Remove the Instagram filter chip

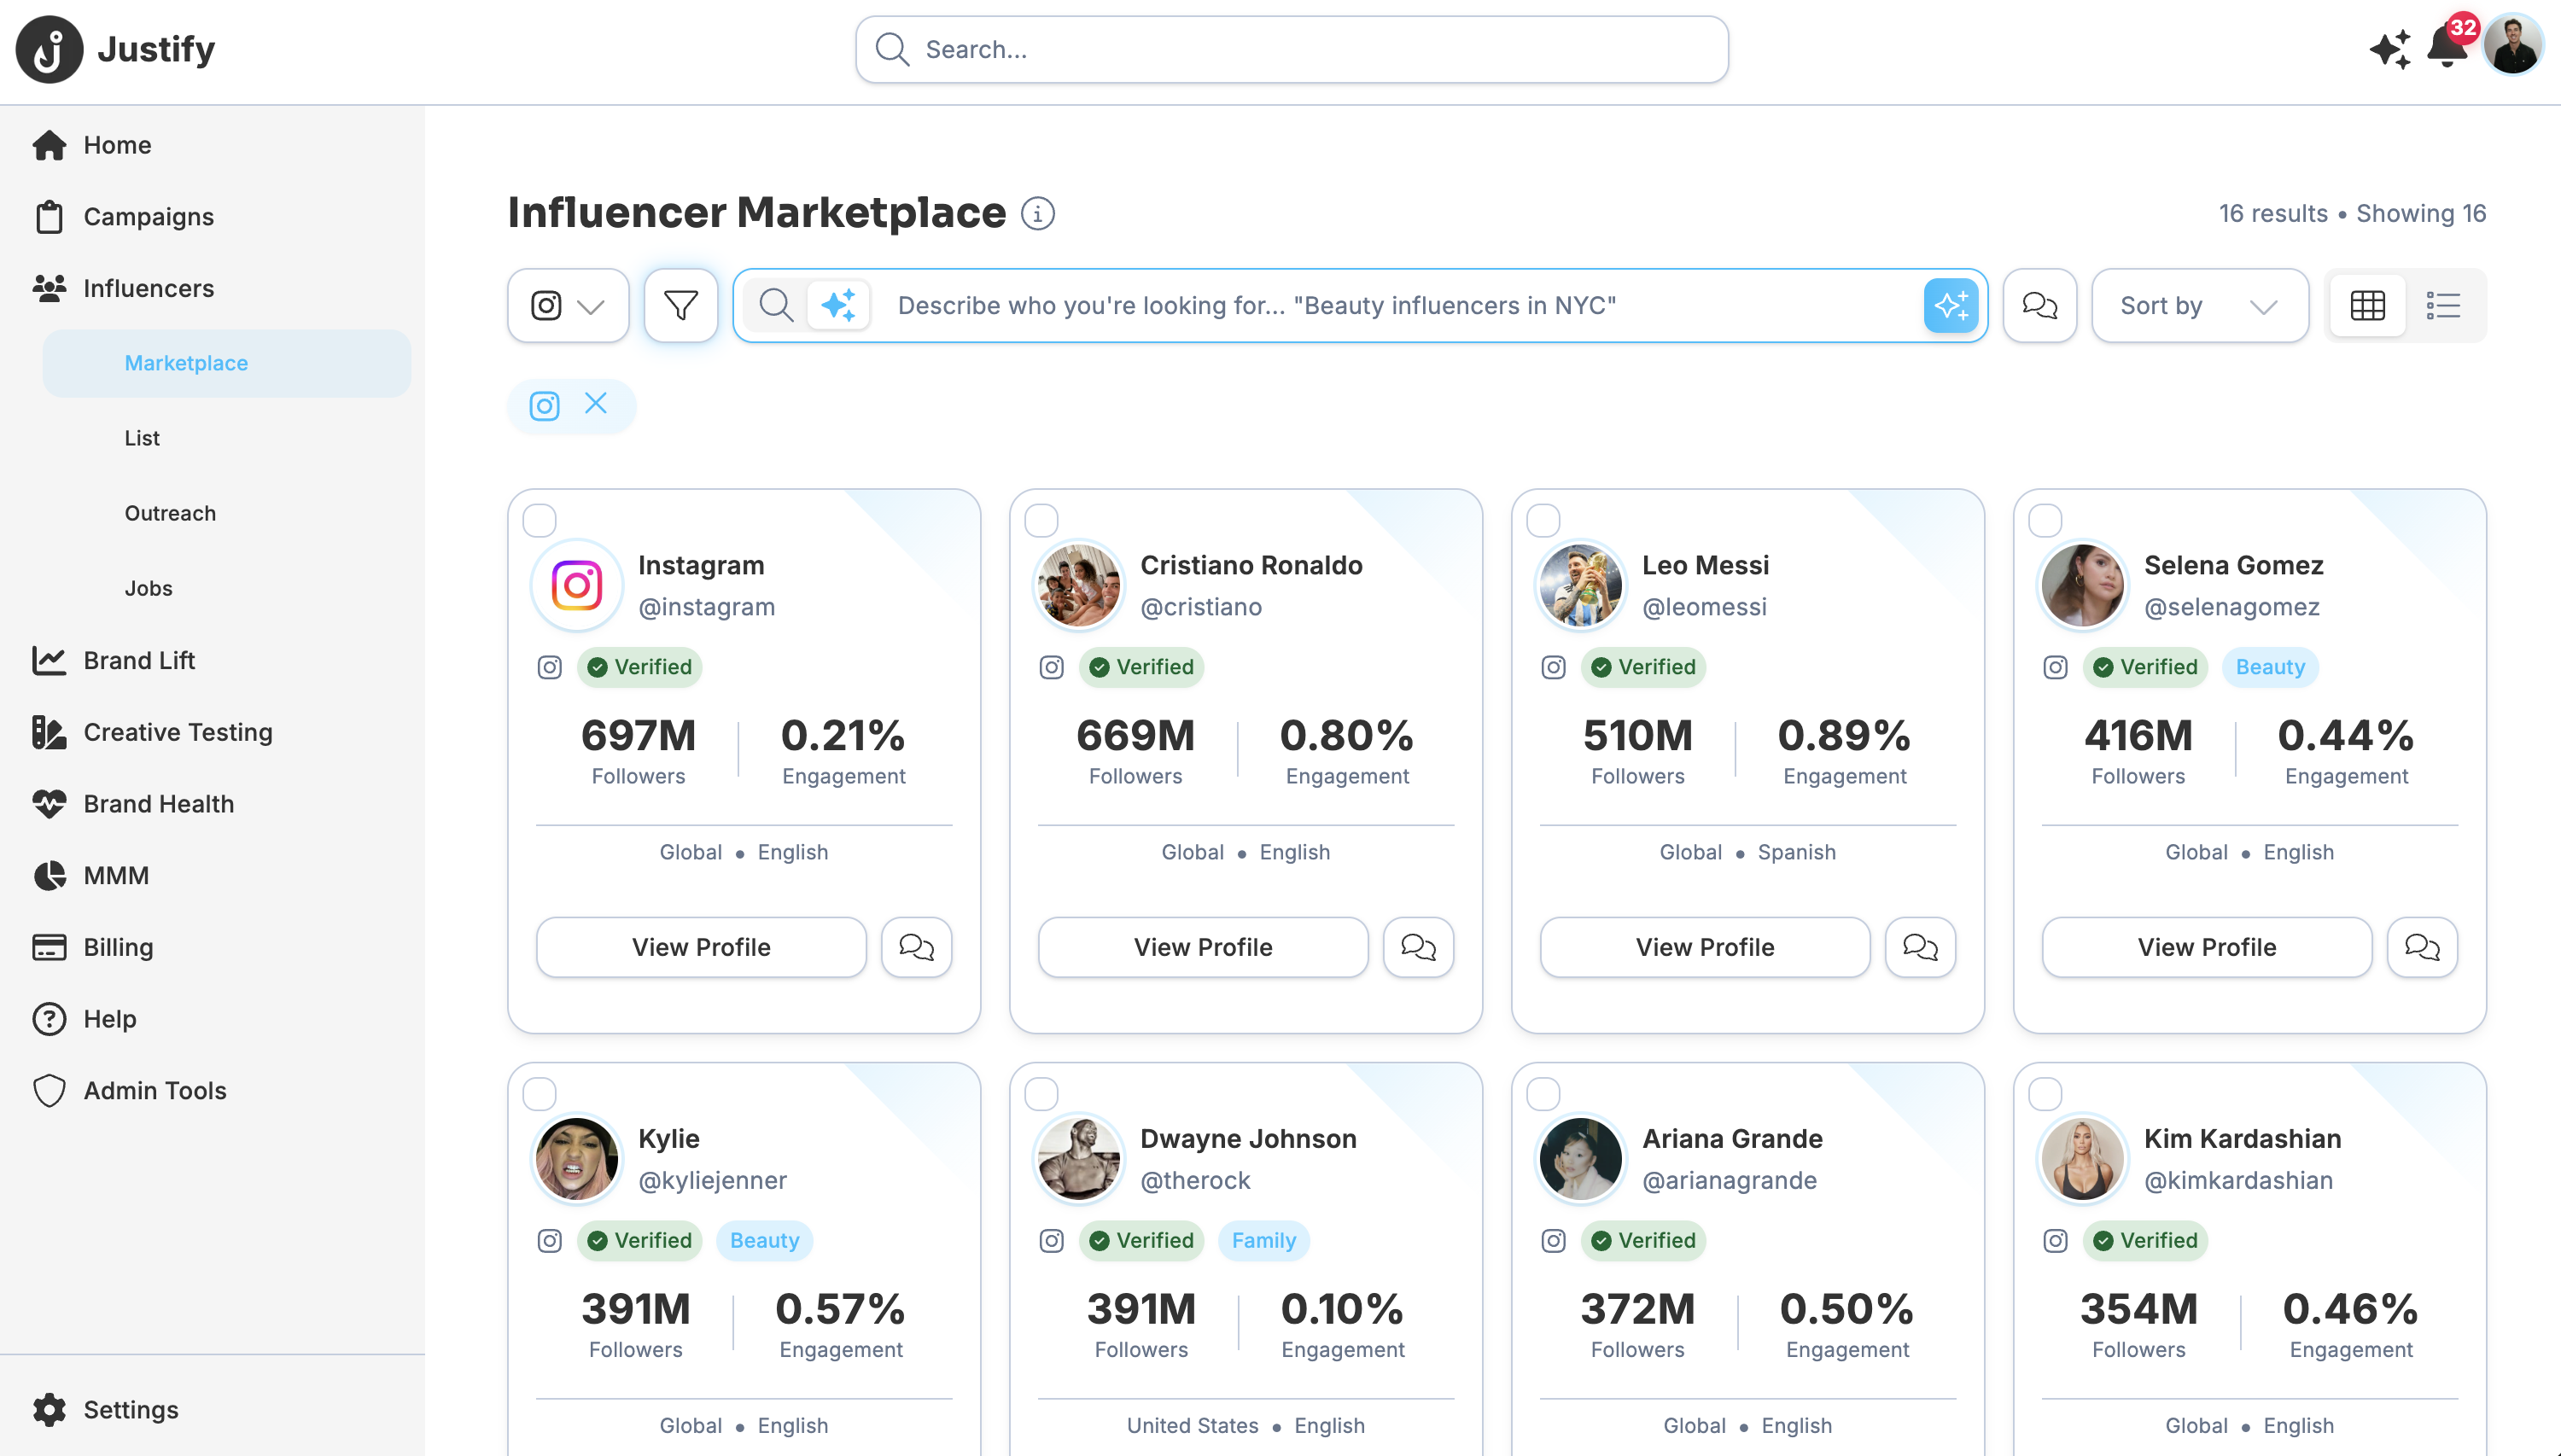tap(596, 404)
